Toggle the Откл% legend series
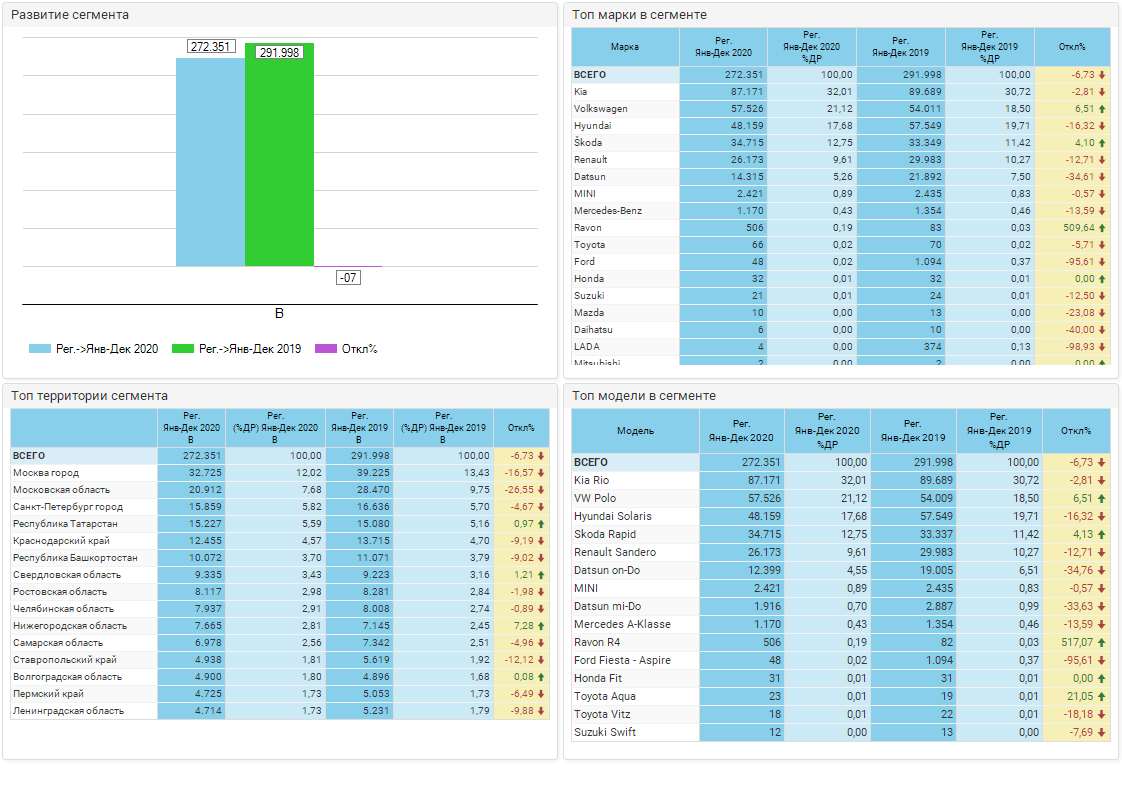 (346, 349)
